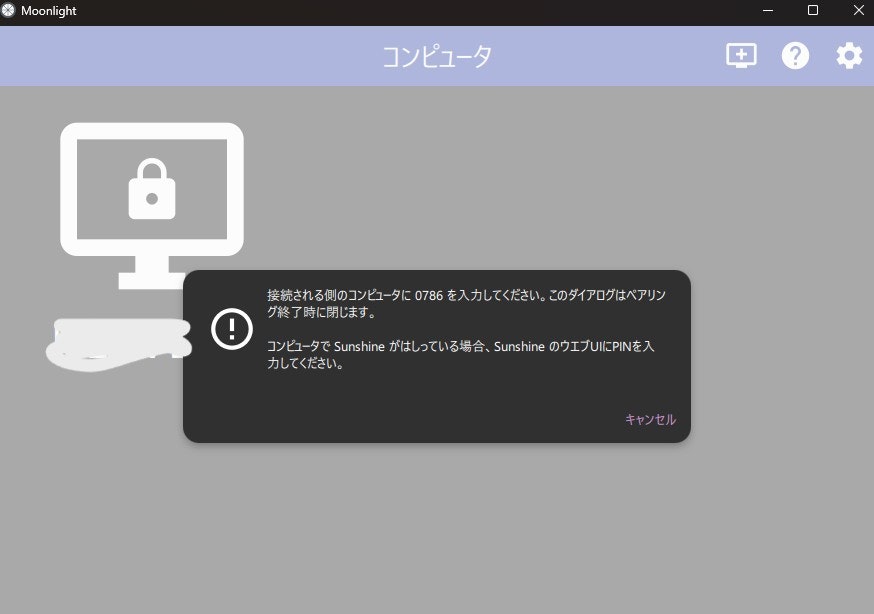
Task: Click the Moonlight logo in the title bar
Action: click(x=11, y=11)
